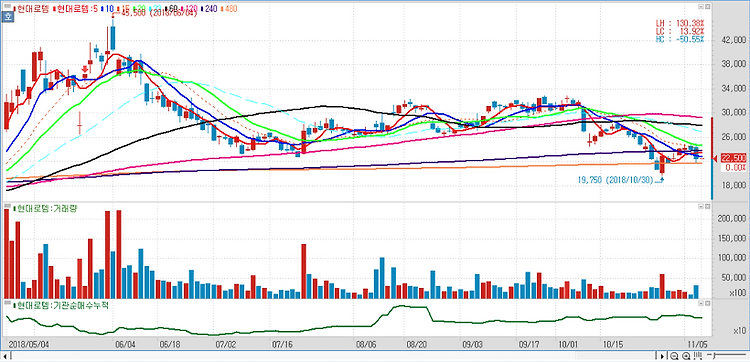Close the price chart pane
750x362 pixels.
(707, 7)
